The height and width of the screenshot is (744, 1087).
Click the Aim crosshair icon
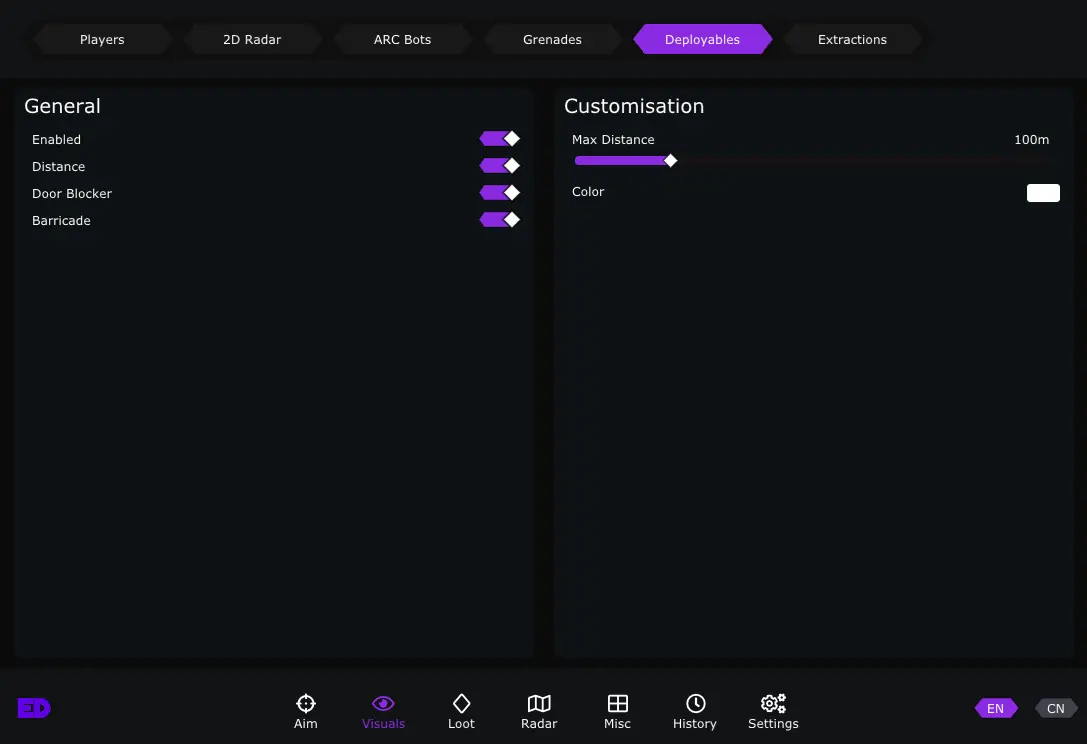[306, 704]
